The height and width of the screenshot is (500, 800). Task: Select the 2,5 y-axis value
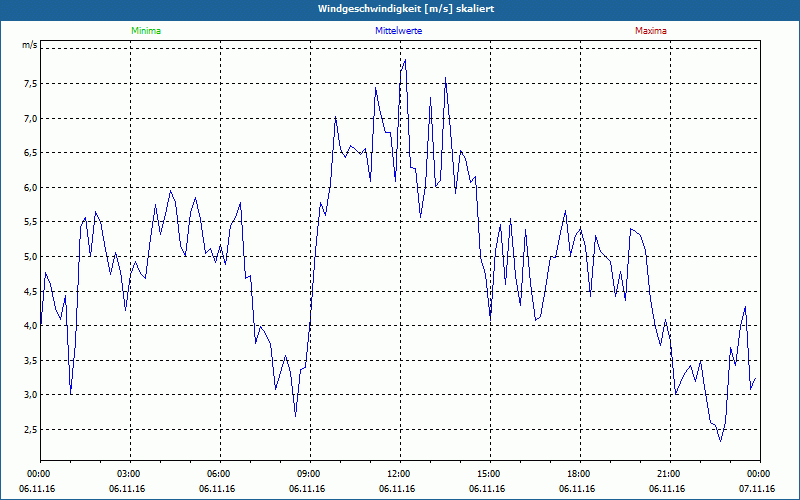tap(30, 430)
